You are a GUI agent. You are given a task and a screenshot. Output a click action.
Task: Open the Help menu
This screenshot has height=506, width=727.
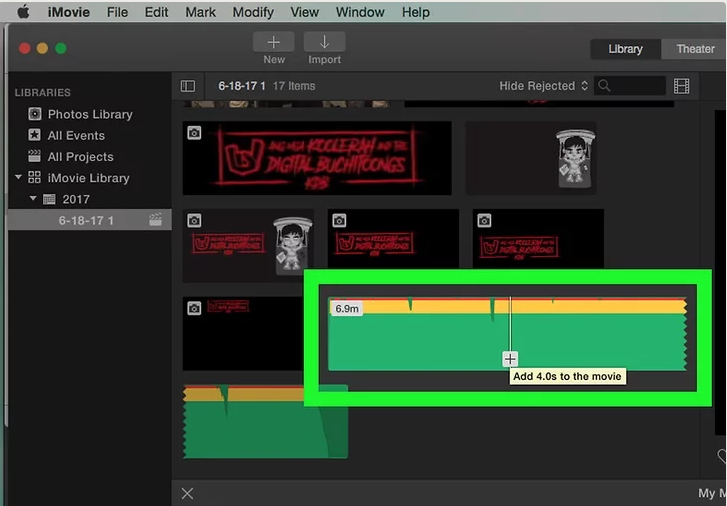pos(415,12)
